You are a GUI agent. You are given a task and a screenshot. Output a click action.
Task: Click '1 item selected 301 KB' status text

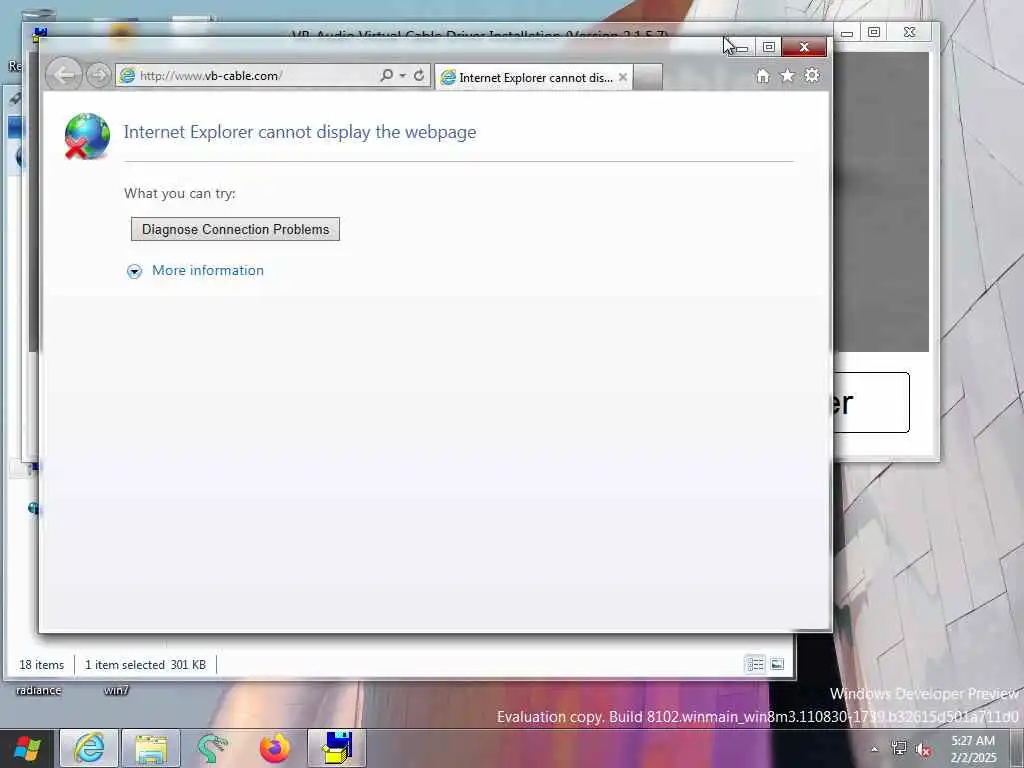point(145,665)
